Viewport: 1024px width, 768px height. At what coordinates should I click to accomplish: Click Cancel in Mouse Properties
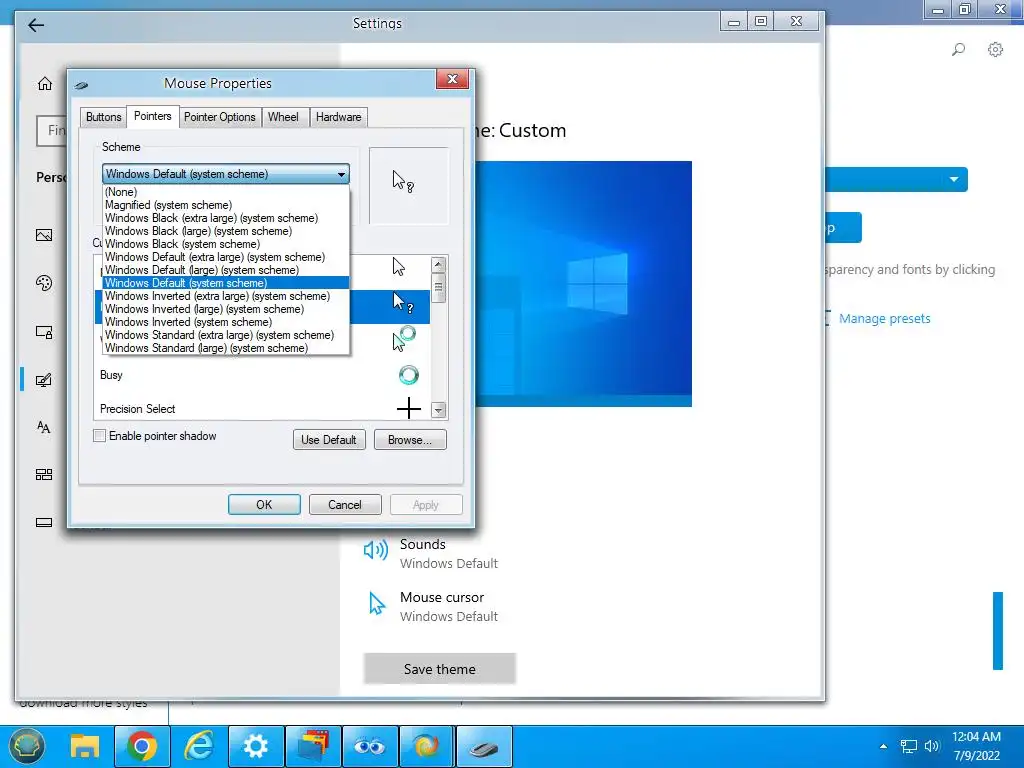coord(345,505)
